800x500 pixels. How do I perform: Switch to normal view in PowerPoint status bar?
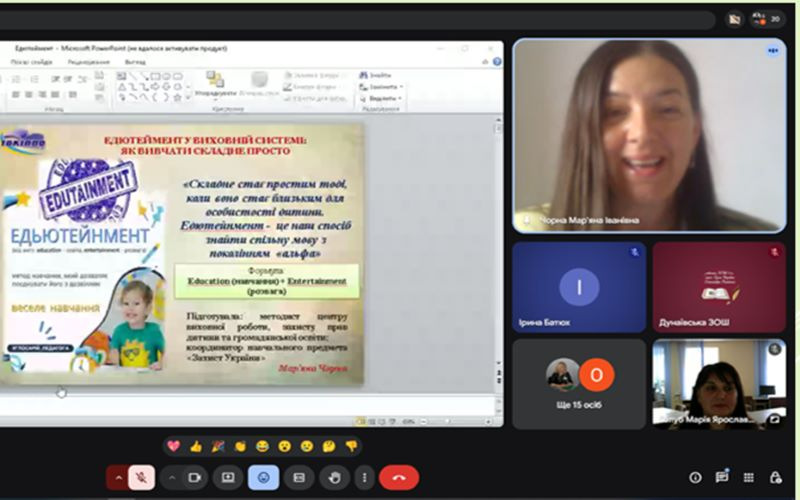click(361, 421)
